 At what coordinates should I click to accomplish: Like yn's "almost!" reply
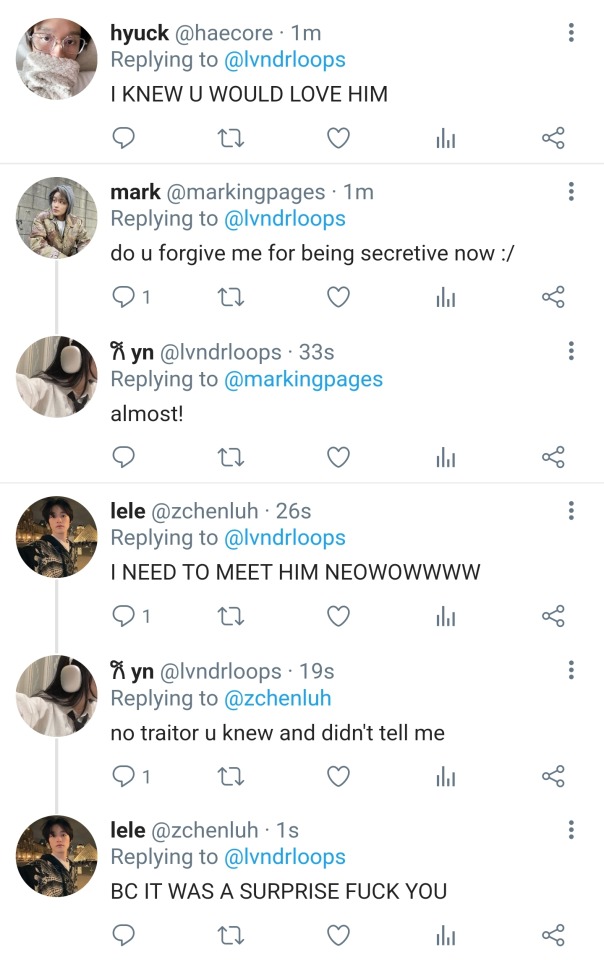[339, 457]
